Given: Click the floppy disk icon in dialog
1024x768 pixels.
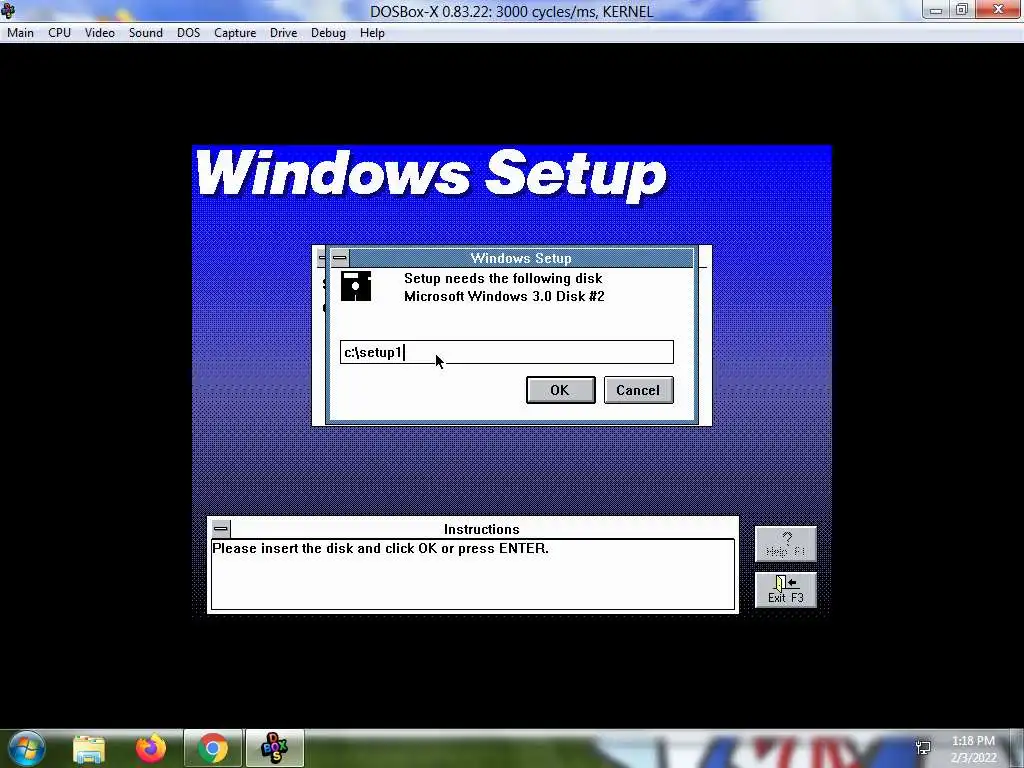Looking at the screenshot, I should coord(356,286).
